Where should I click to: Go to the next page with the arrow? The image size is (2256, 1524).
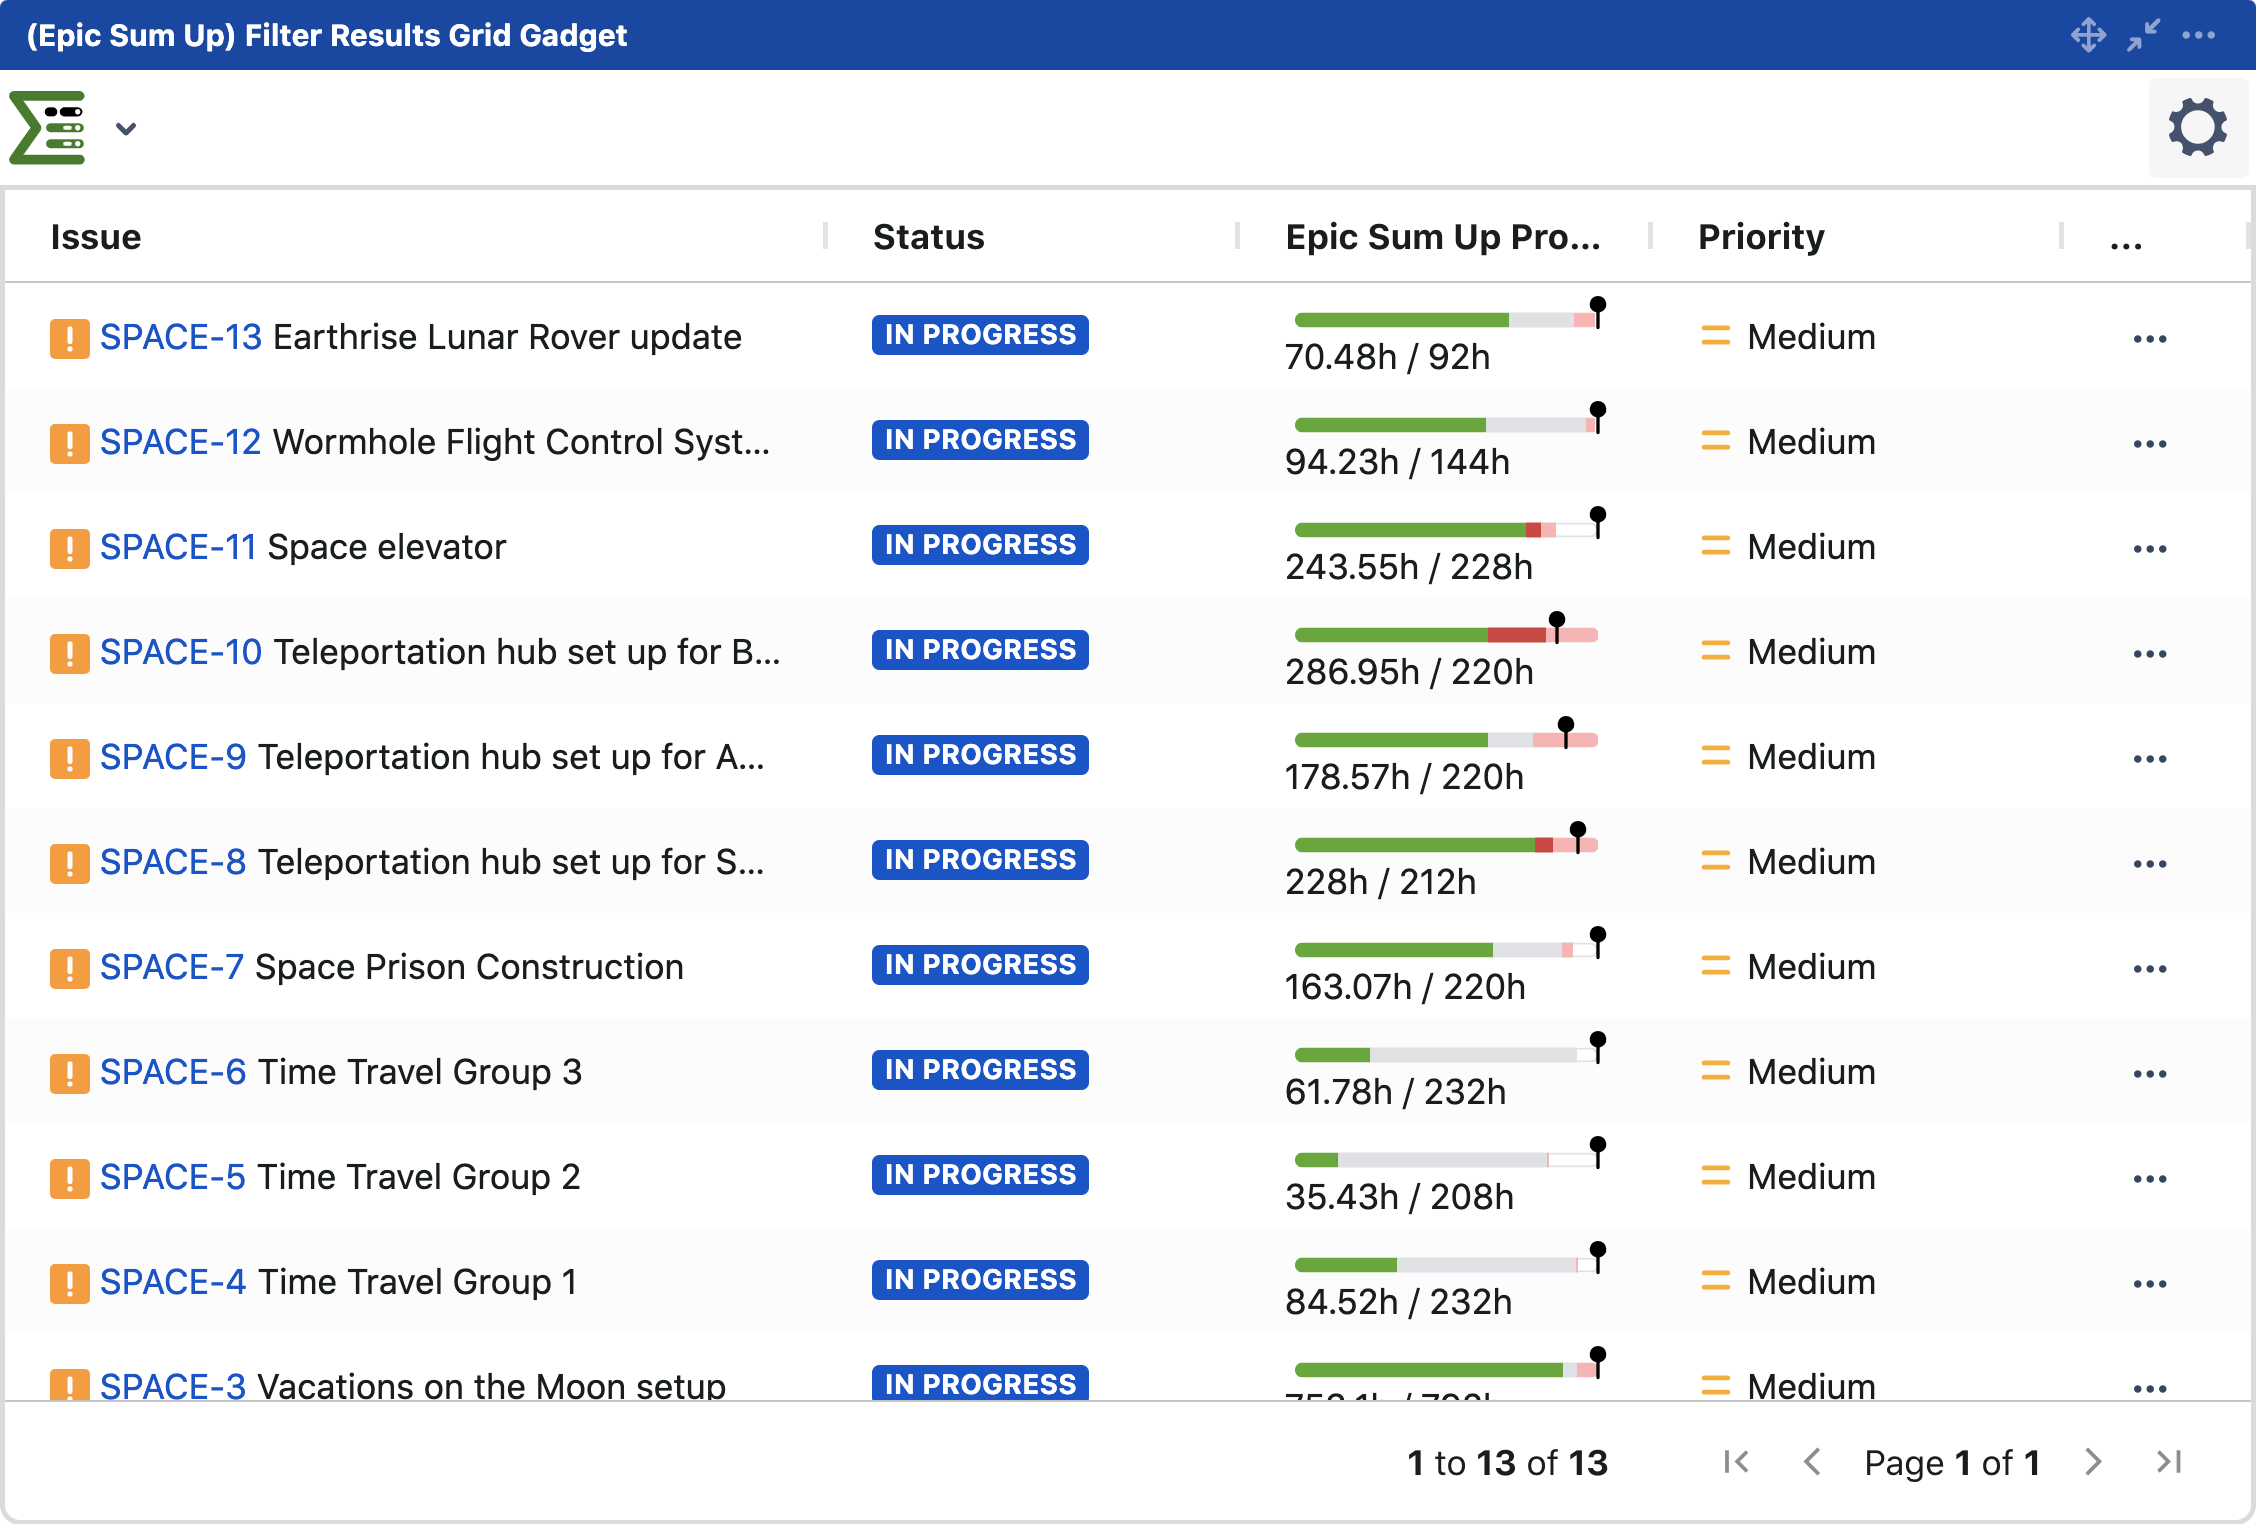click(2092, 1462)
